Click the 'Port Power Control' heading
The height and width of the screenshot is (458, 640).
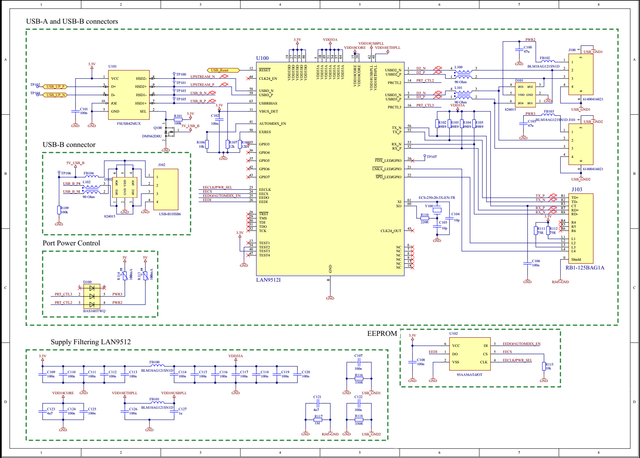click(71, 243)
